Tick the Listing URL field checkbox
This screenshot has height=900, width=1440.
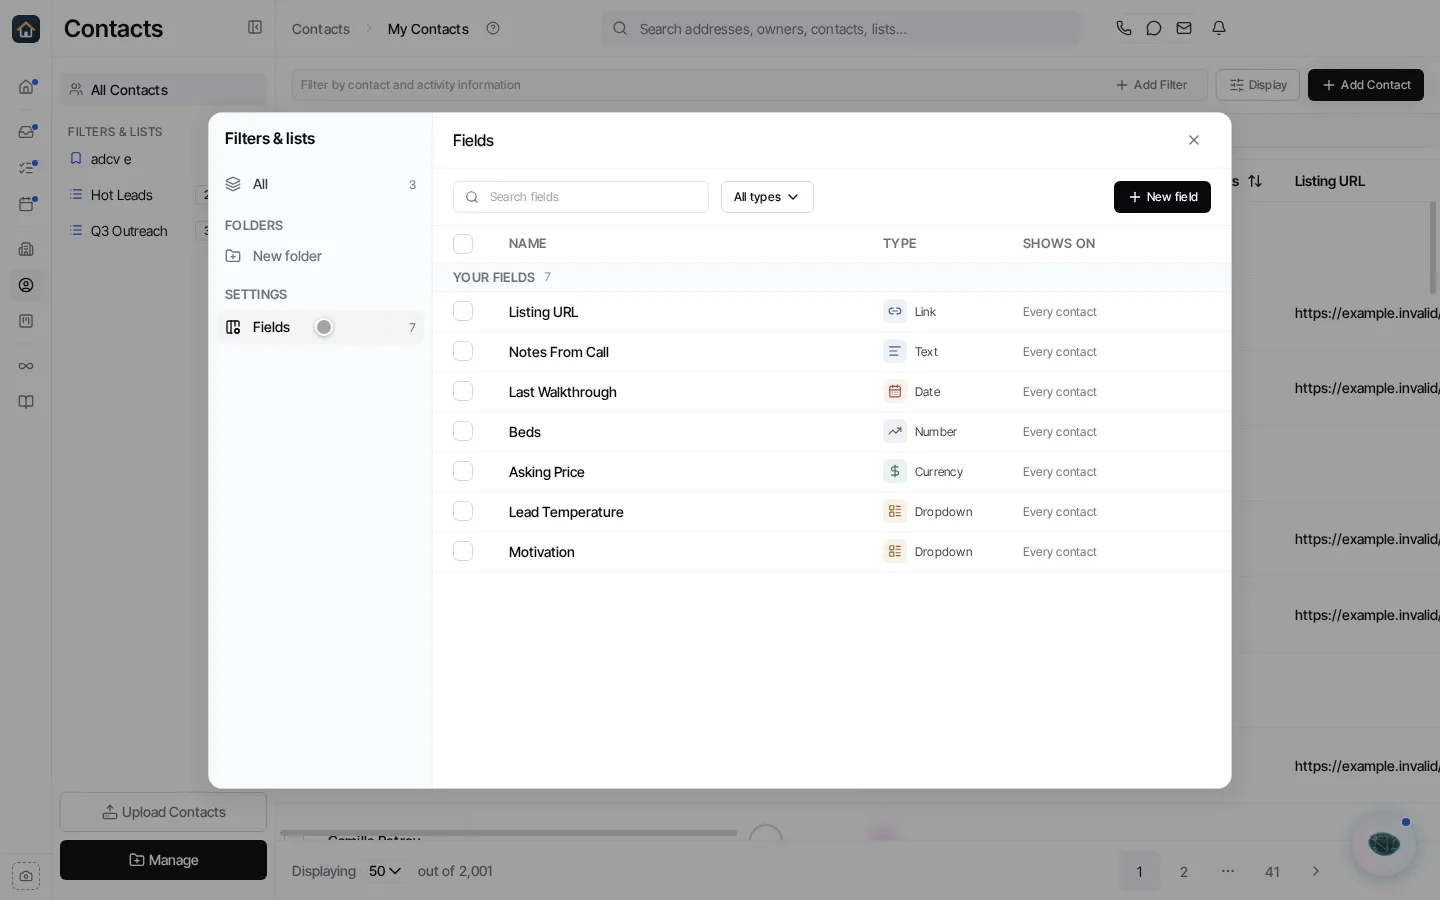coord(463,311)
